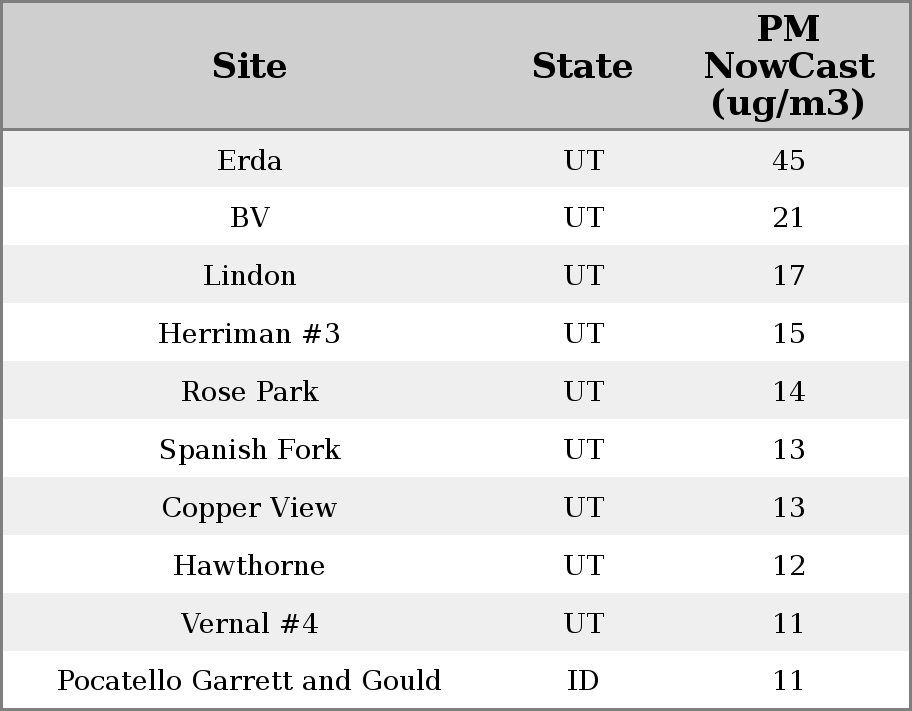Click the PM value 14 for Rose Park
Screen dimensions: 912x711
coord(788,392)
